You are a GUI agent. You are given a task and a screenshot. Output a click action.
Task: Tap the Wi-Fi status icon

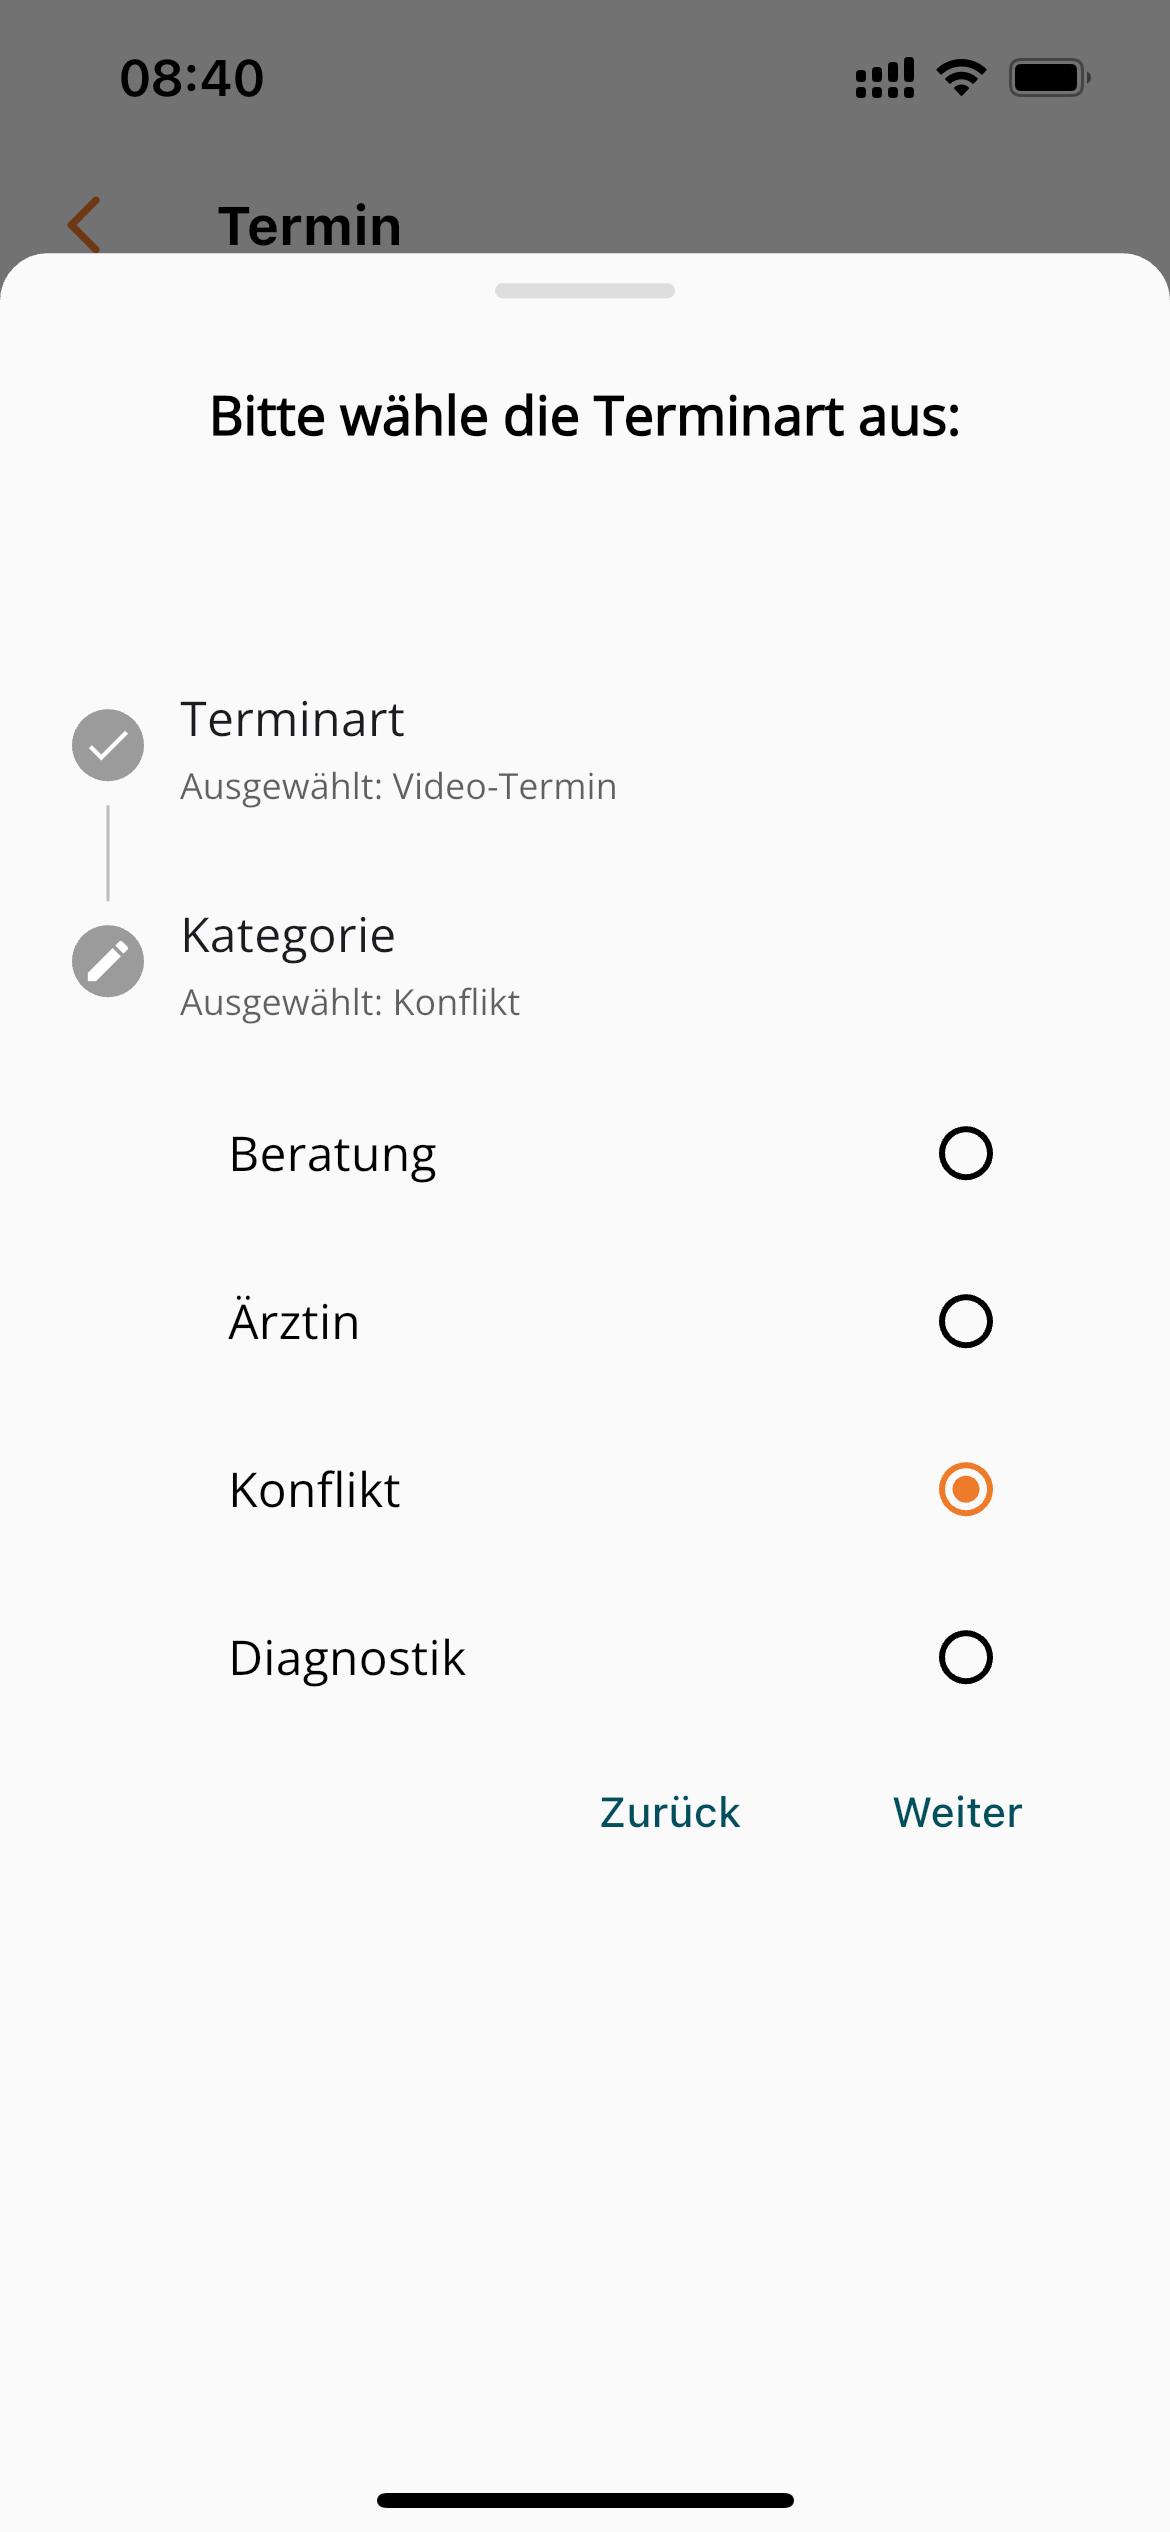click(961, 77)
